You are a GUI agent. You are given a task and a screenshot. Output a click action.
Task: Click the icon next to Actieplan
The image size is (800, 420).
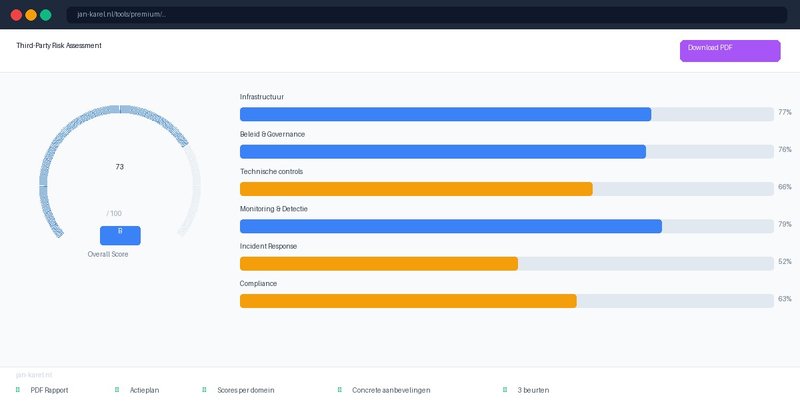click(117, 390)
